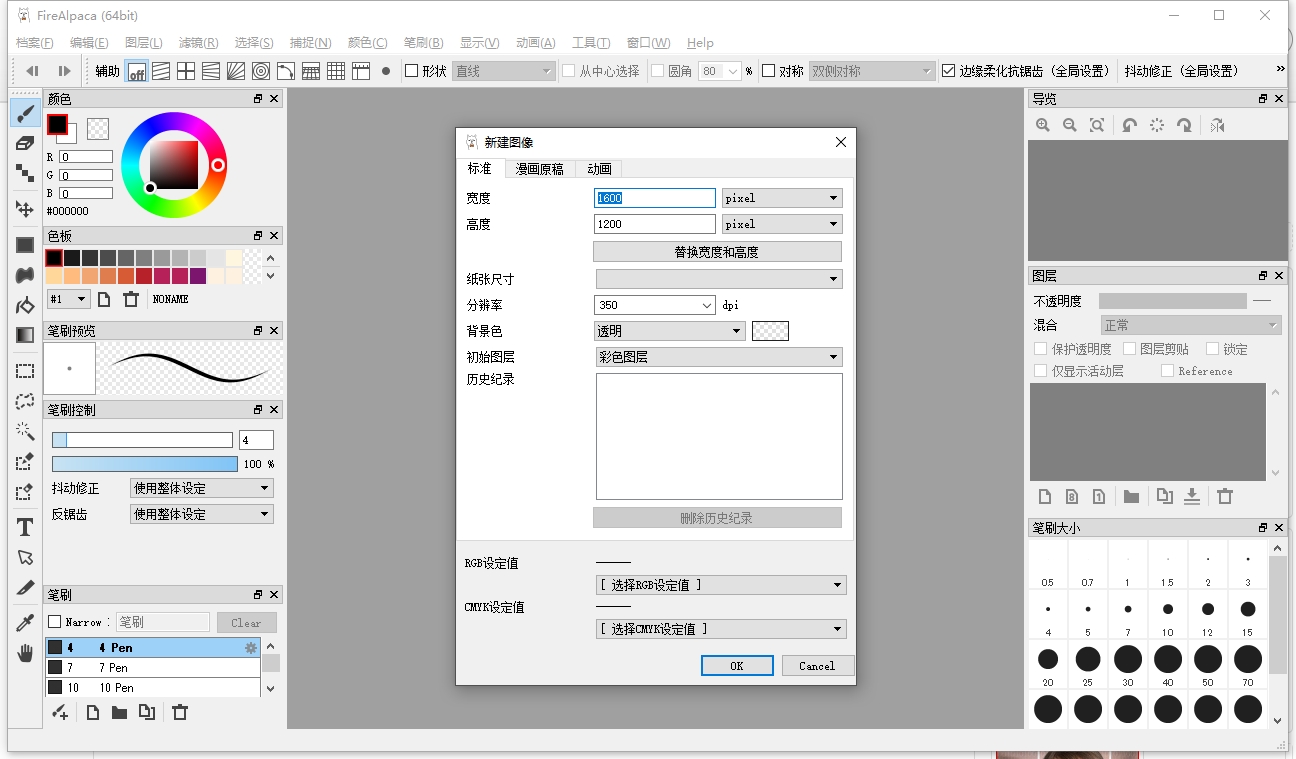Add a new layer folder
The width and height of the screenshot is (1296, 759).
tap(1131, 496)
